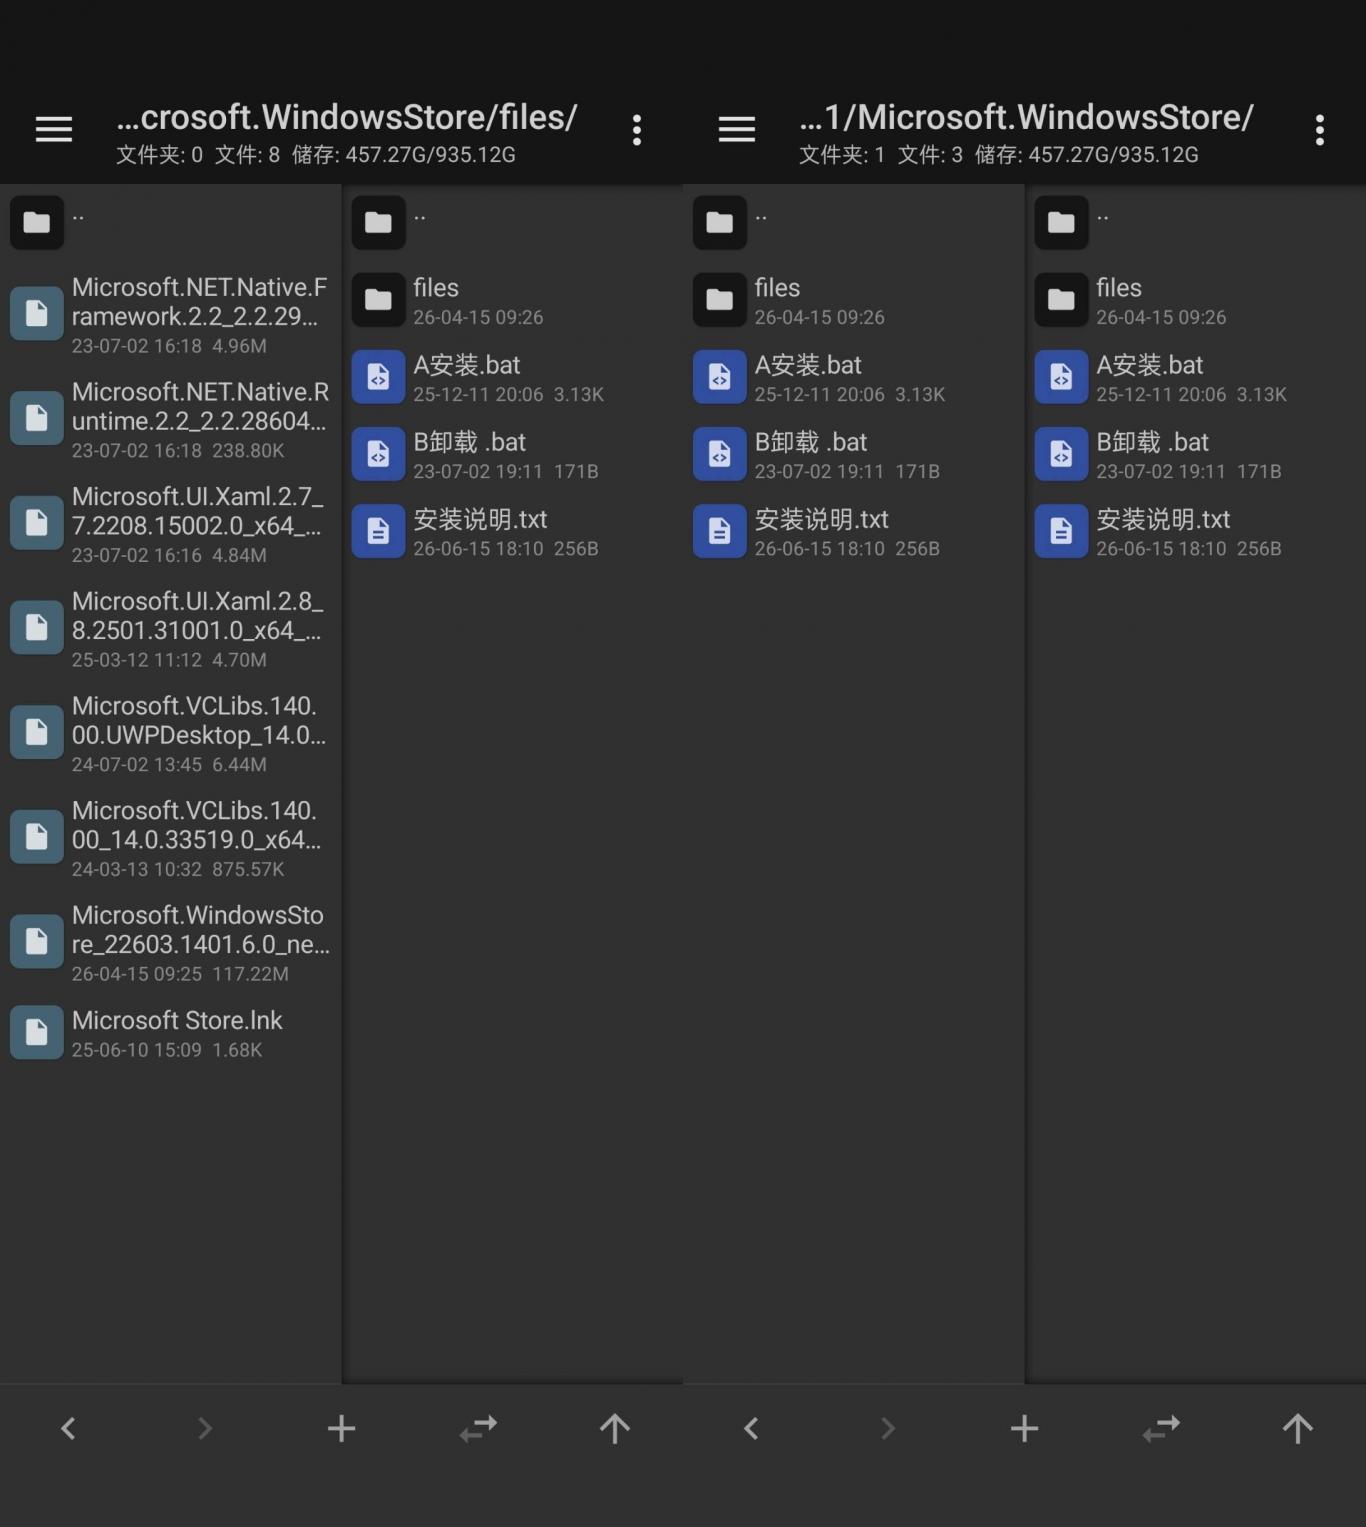Tap up-arrow in the 1/Microsoft.WindowsStore/ window
Image resolution: width=1366 pixels, height=1527 pixels.
tap(1298, 1428)
